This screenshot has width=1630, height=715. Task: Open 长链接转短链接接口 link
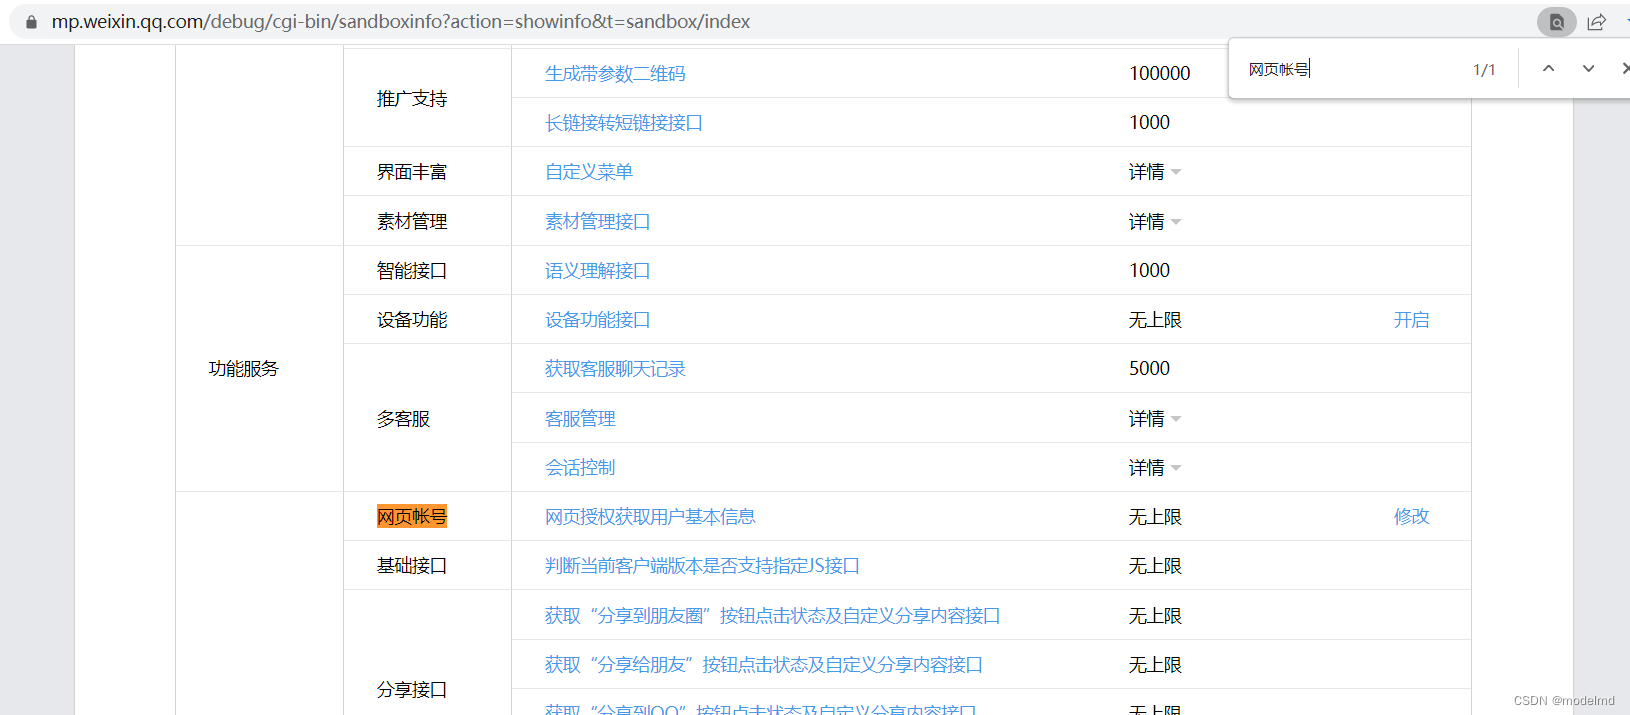tap(624, 123)
